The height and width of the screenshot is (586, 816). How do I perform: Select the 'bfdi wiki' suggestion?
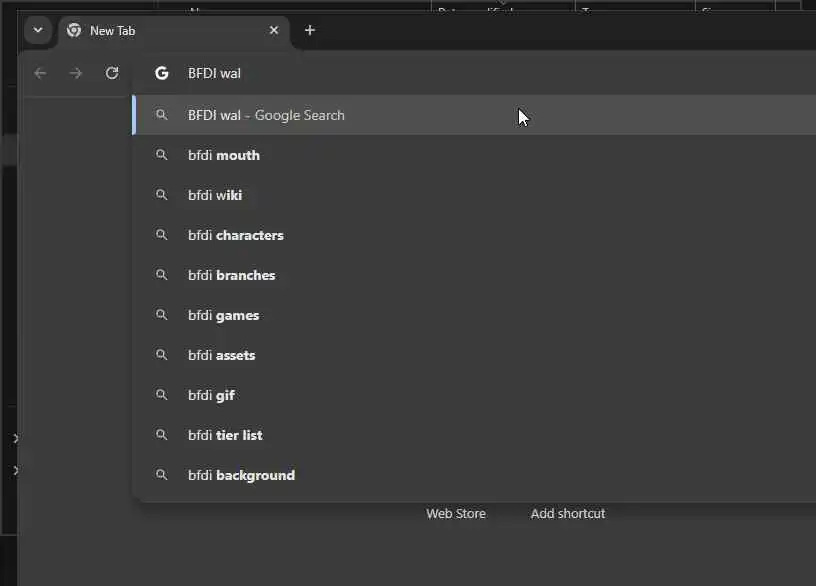click(215, 195)
